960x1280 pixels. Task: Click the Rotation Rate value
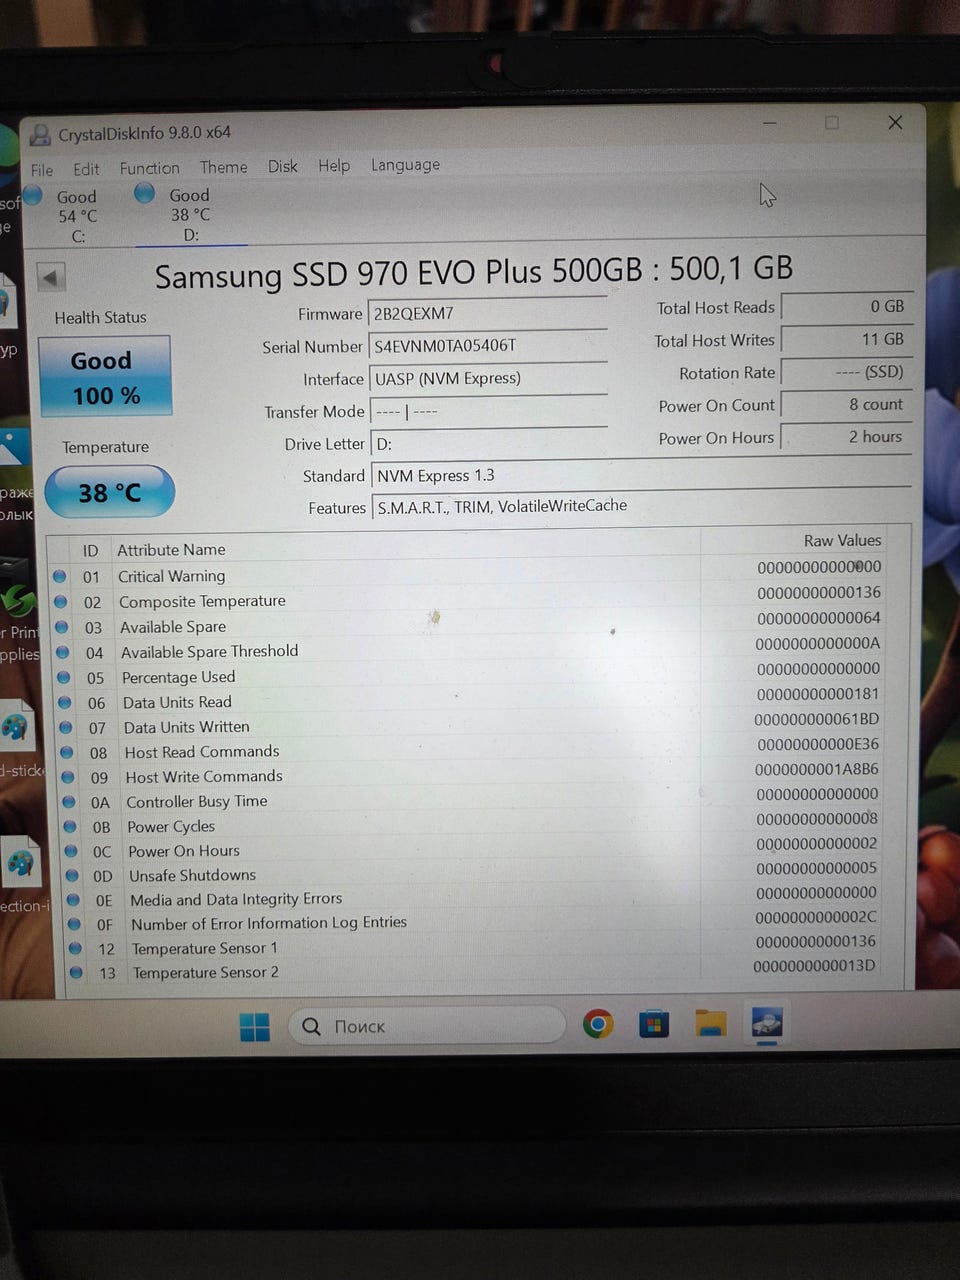(x=846, y=372)
